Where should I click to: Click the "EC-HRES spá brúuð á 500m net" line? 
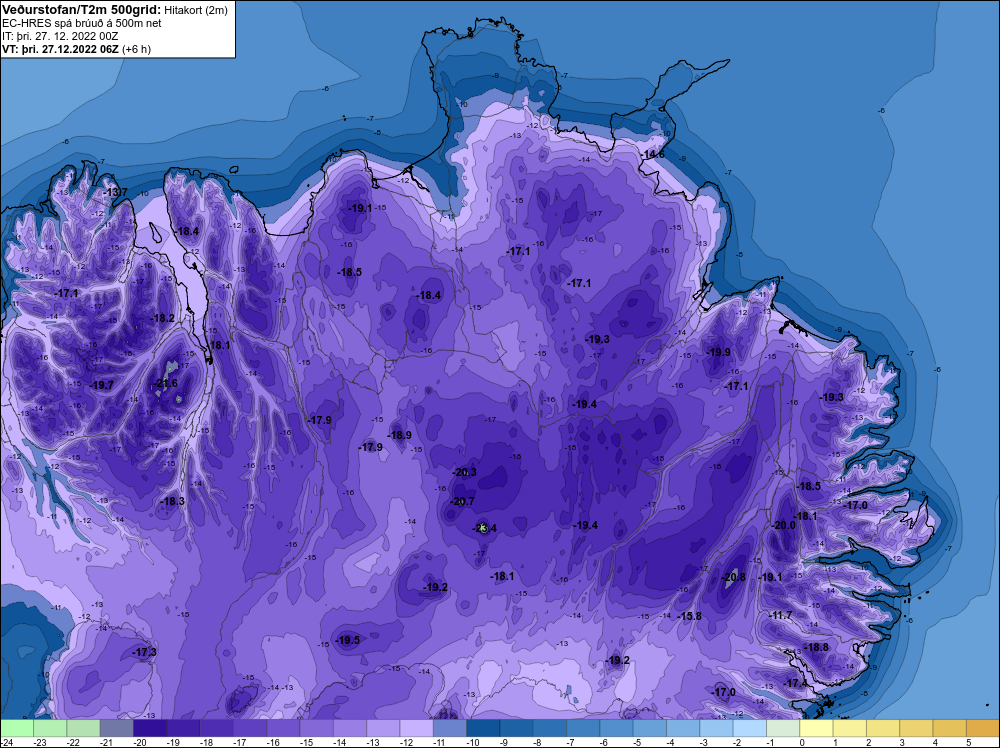click(82, 23)
